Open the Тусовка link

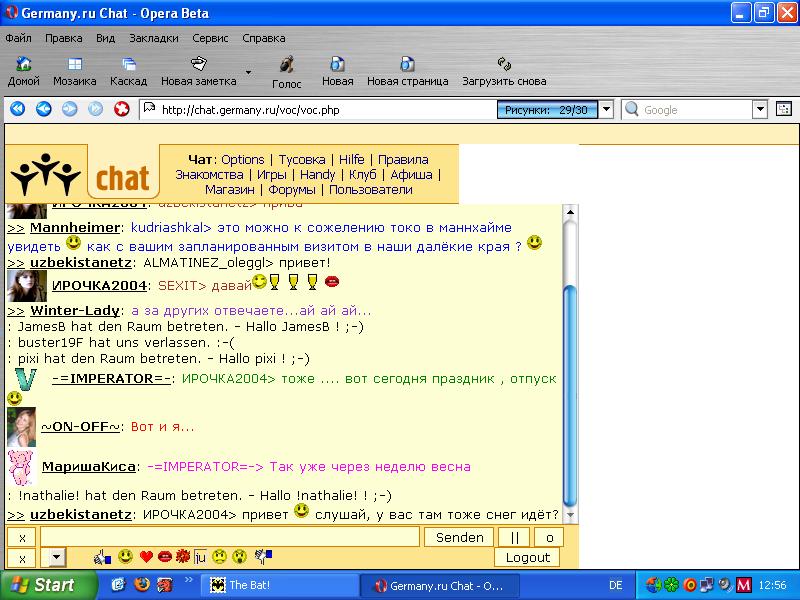(x=302, y=160)
